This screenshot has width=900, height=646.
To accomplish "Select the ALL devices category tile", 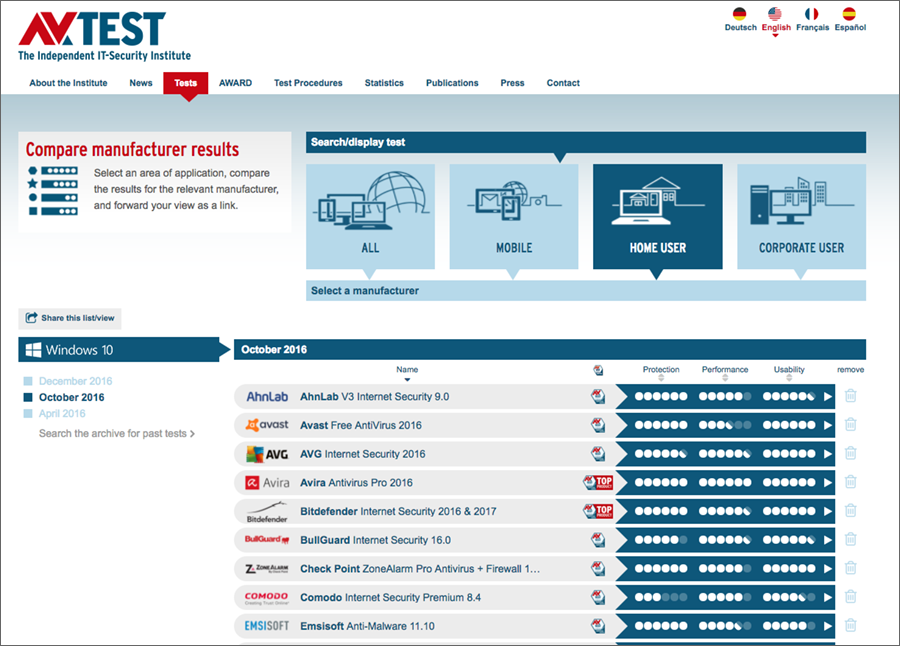I will point(370,216).
